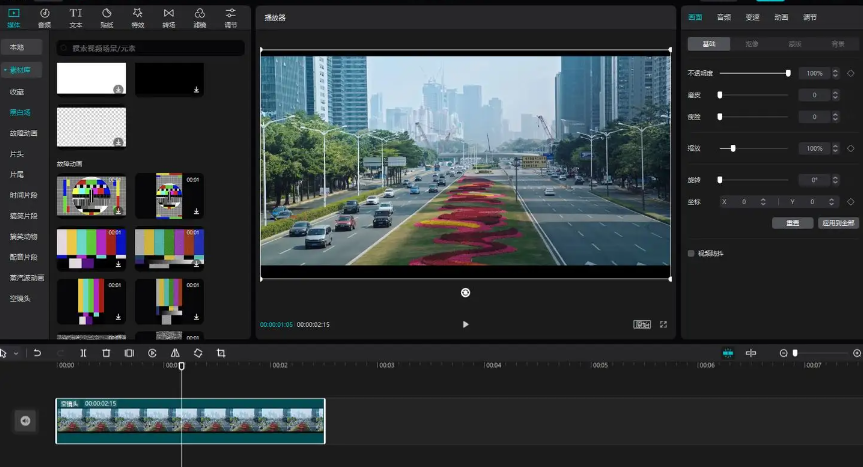Screen dimensions: 863x467
Task: Open the 调节 (Adjust) sliders icon in top toolbar
Action: click(231, 17)
